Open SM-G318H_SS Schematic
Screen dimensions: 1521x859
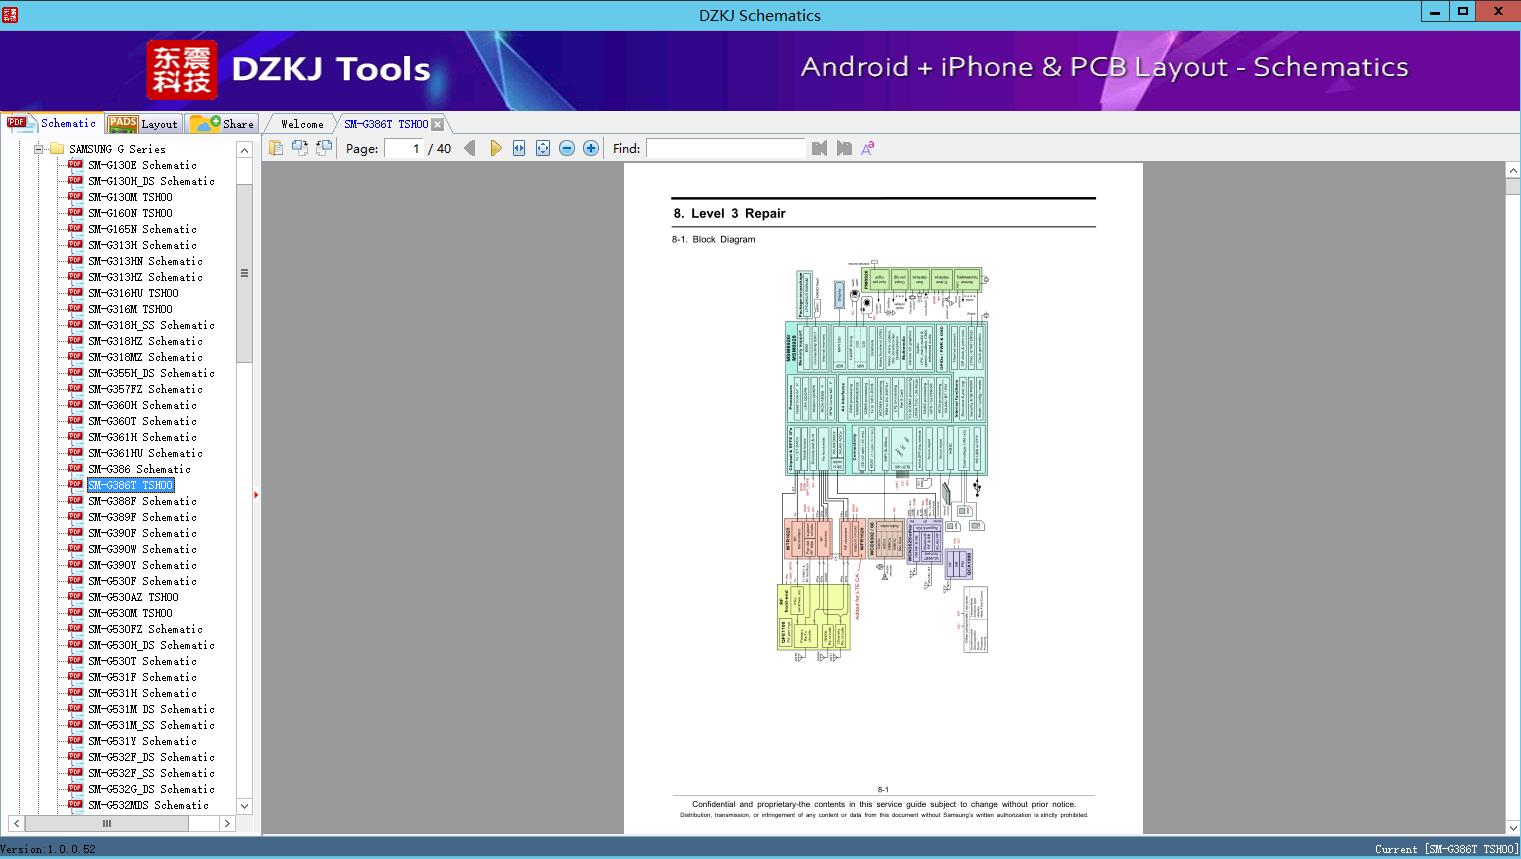151,325
